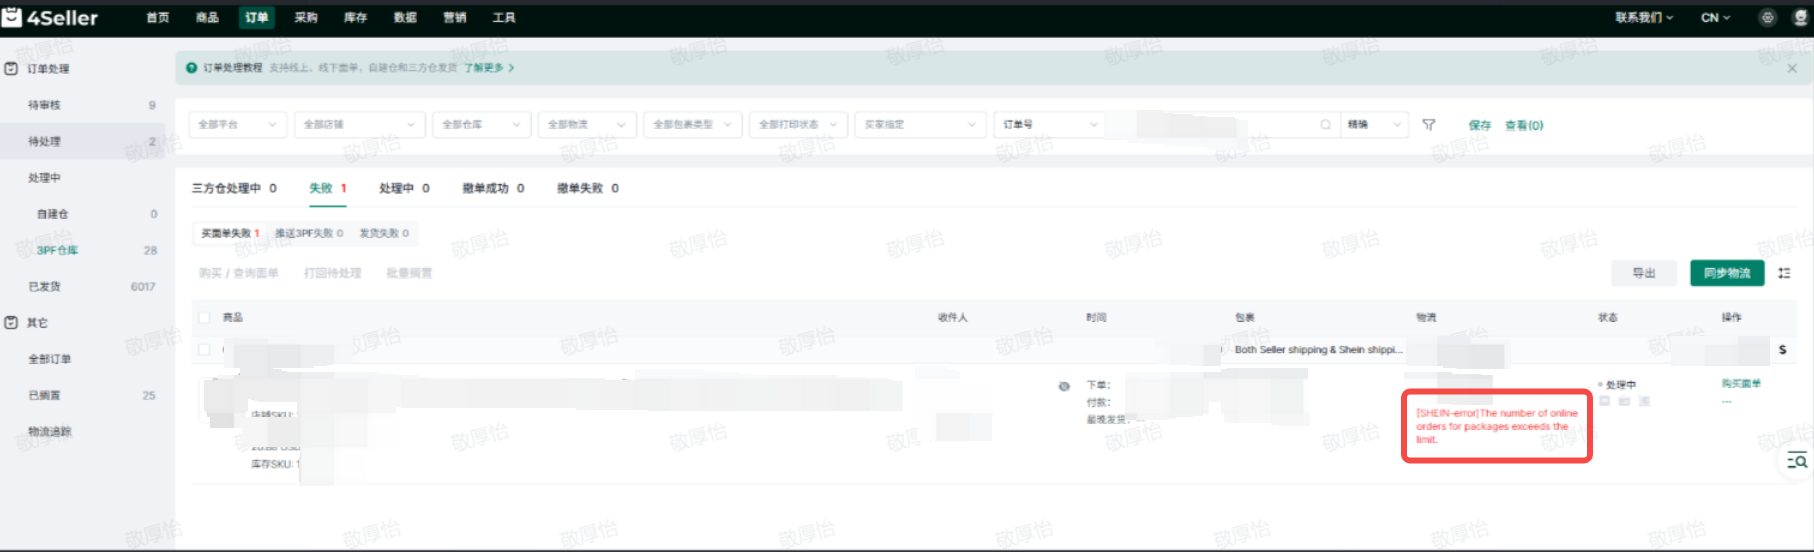Expand the 全部平台 platform dropdown
1814x552 pixels.
coord(237,125)
